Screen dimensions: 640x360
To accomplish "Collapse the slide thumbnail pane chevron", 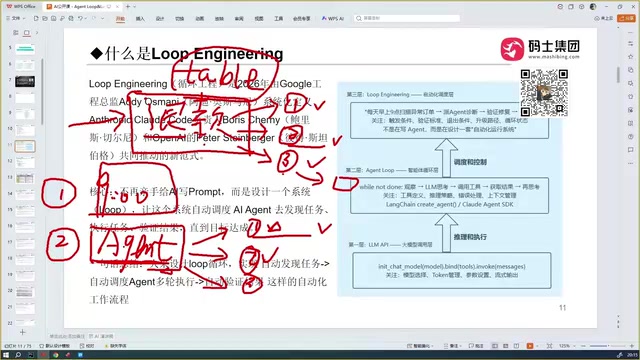I will click(37, 33).
